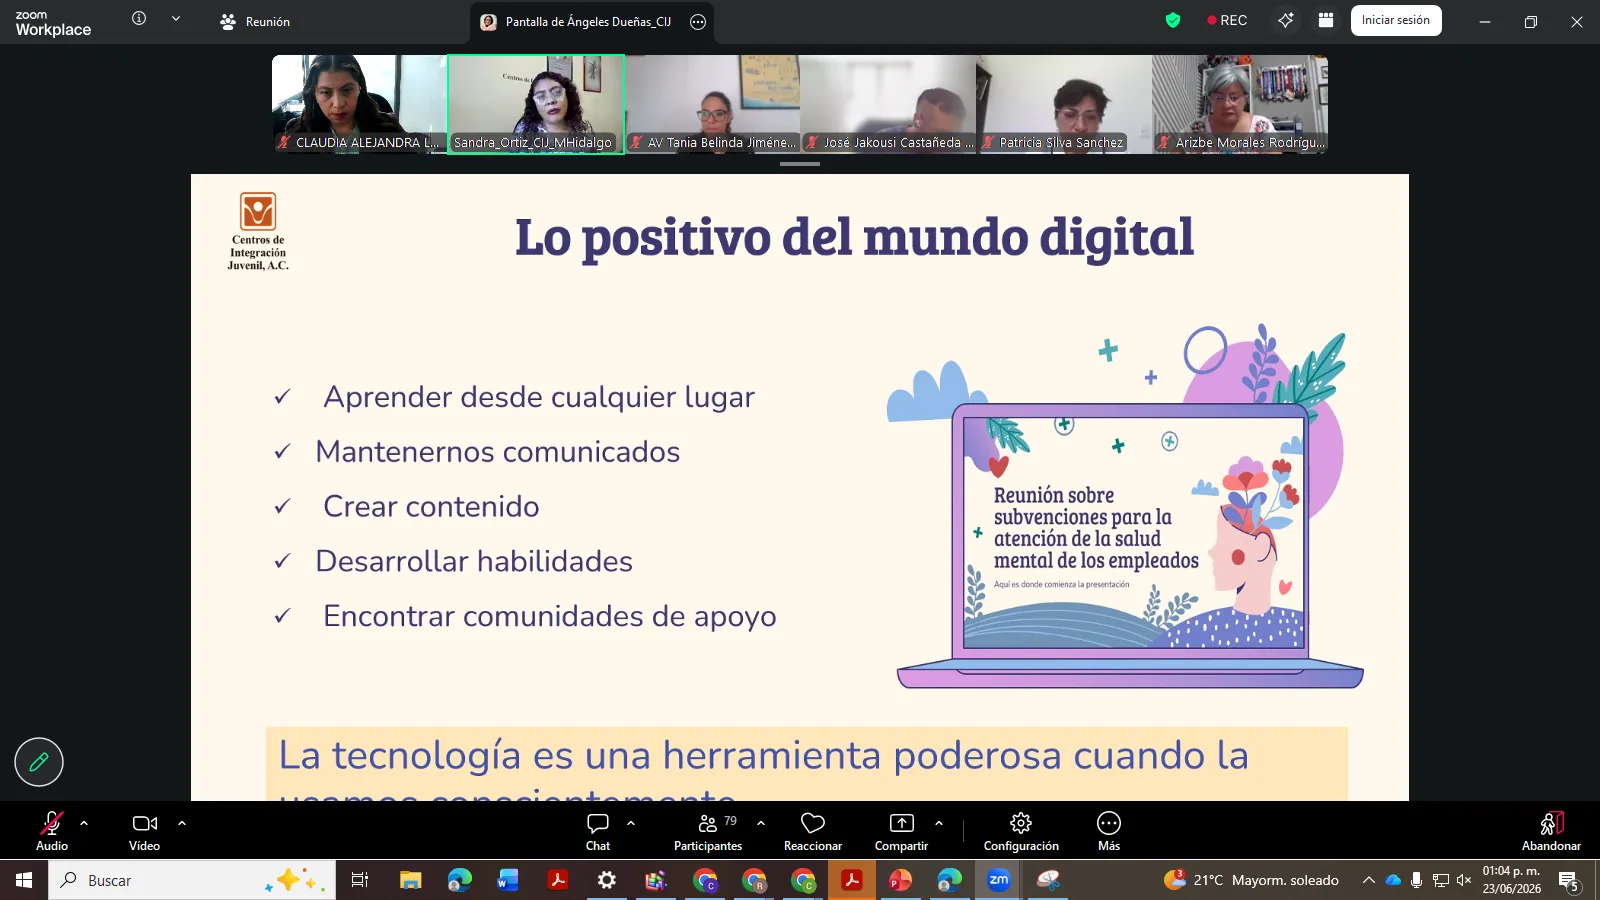Expand chat options arrow next to Chat
Viewport: 1600px width, 900px height.
(631, 823)
